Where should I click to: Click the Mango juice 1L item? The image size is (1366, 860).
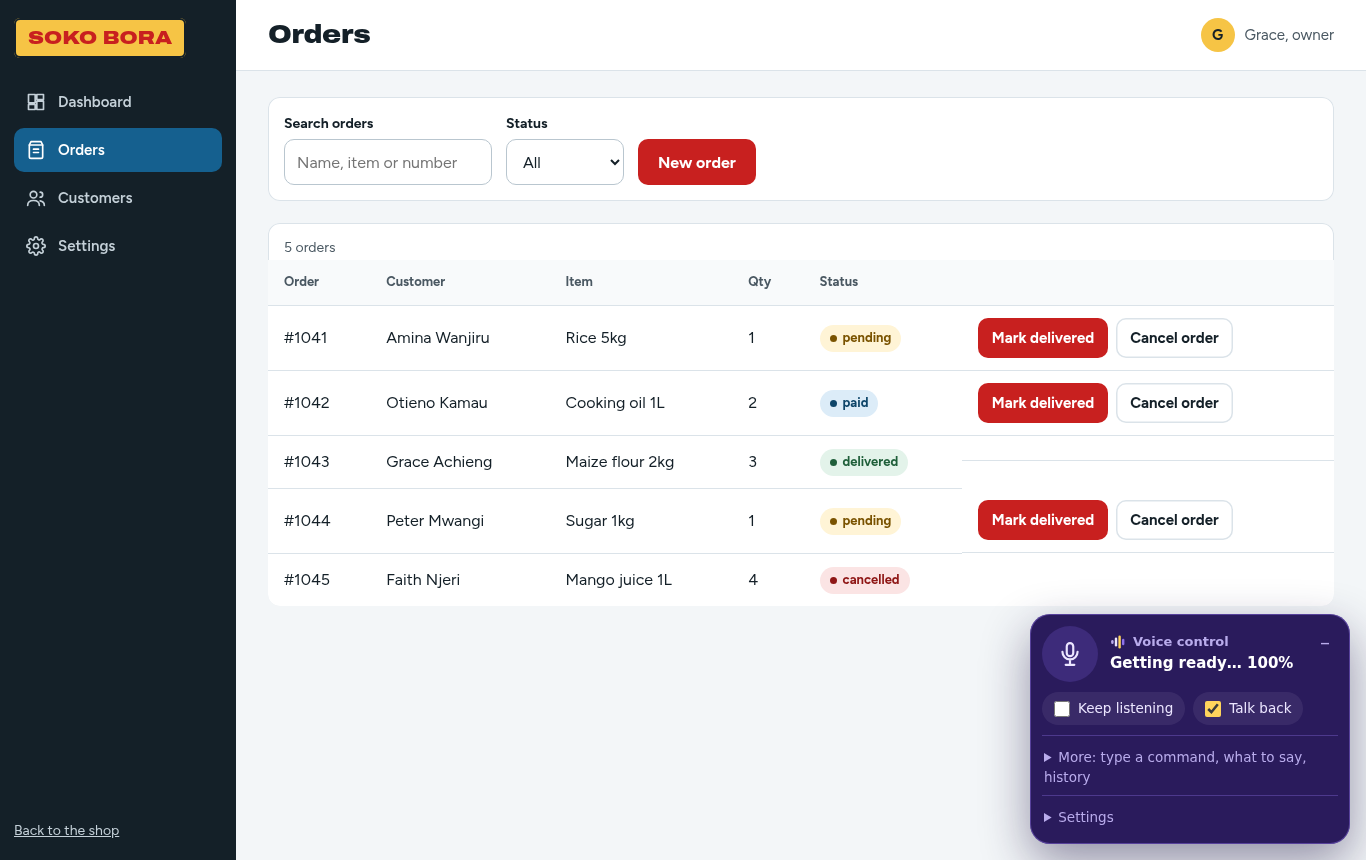(x=618, y=580)
